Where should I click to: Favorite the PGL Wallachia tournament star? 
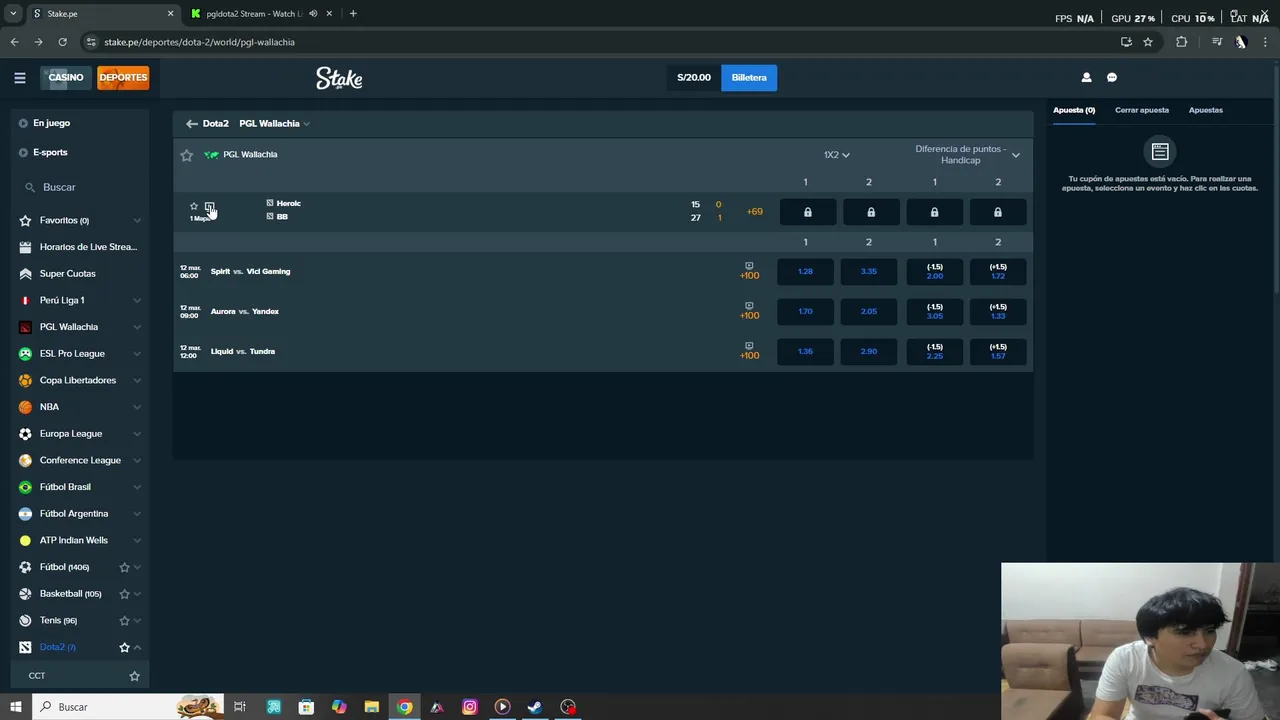coord(186,155)
